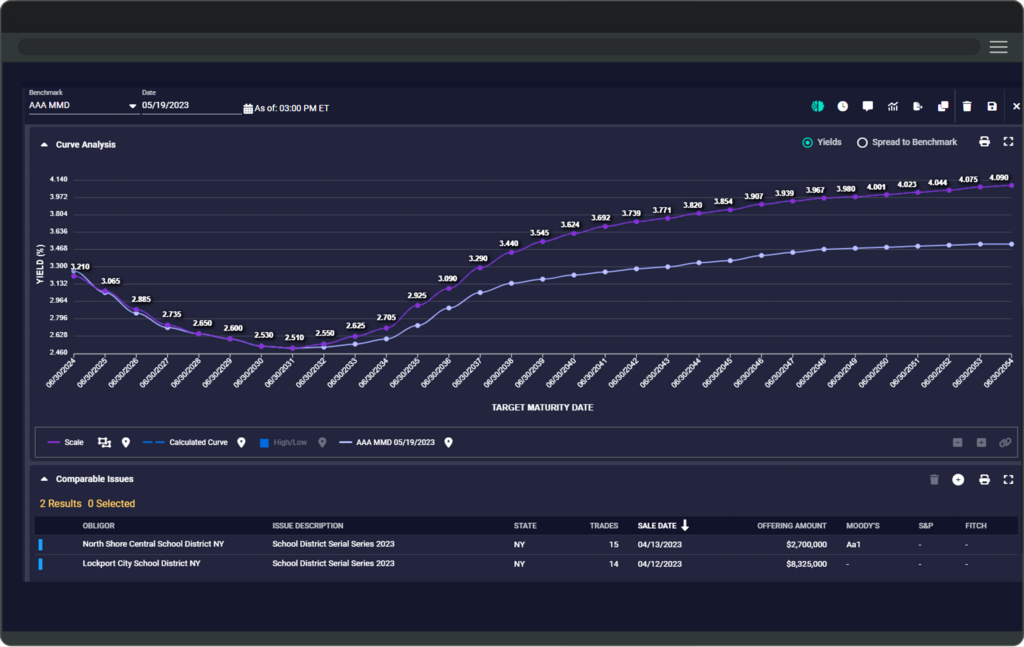
Task: Export data via the document-export icon
Action: [x=917, y=105]
